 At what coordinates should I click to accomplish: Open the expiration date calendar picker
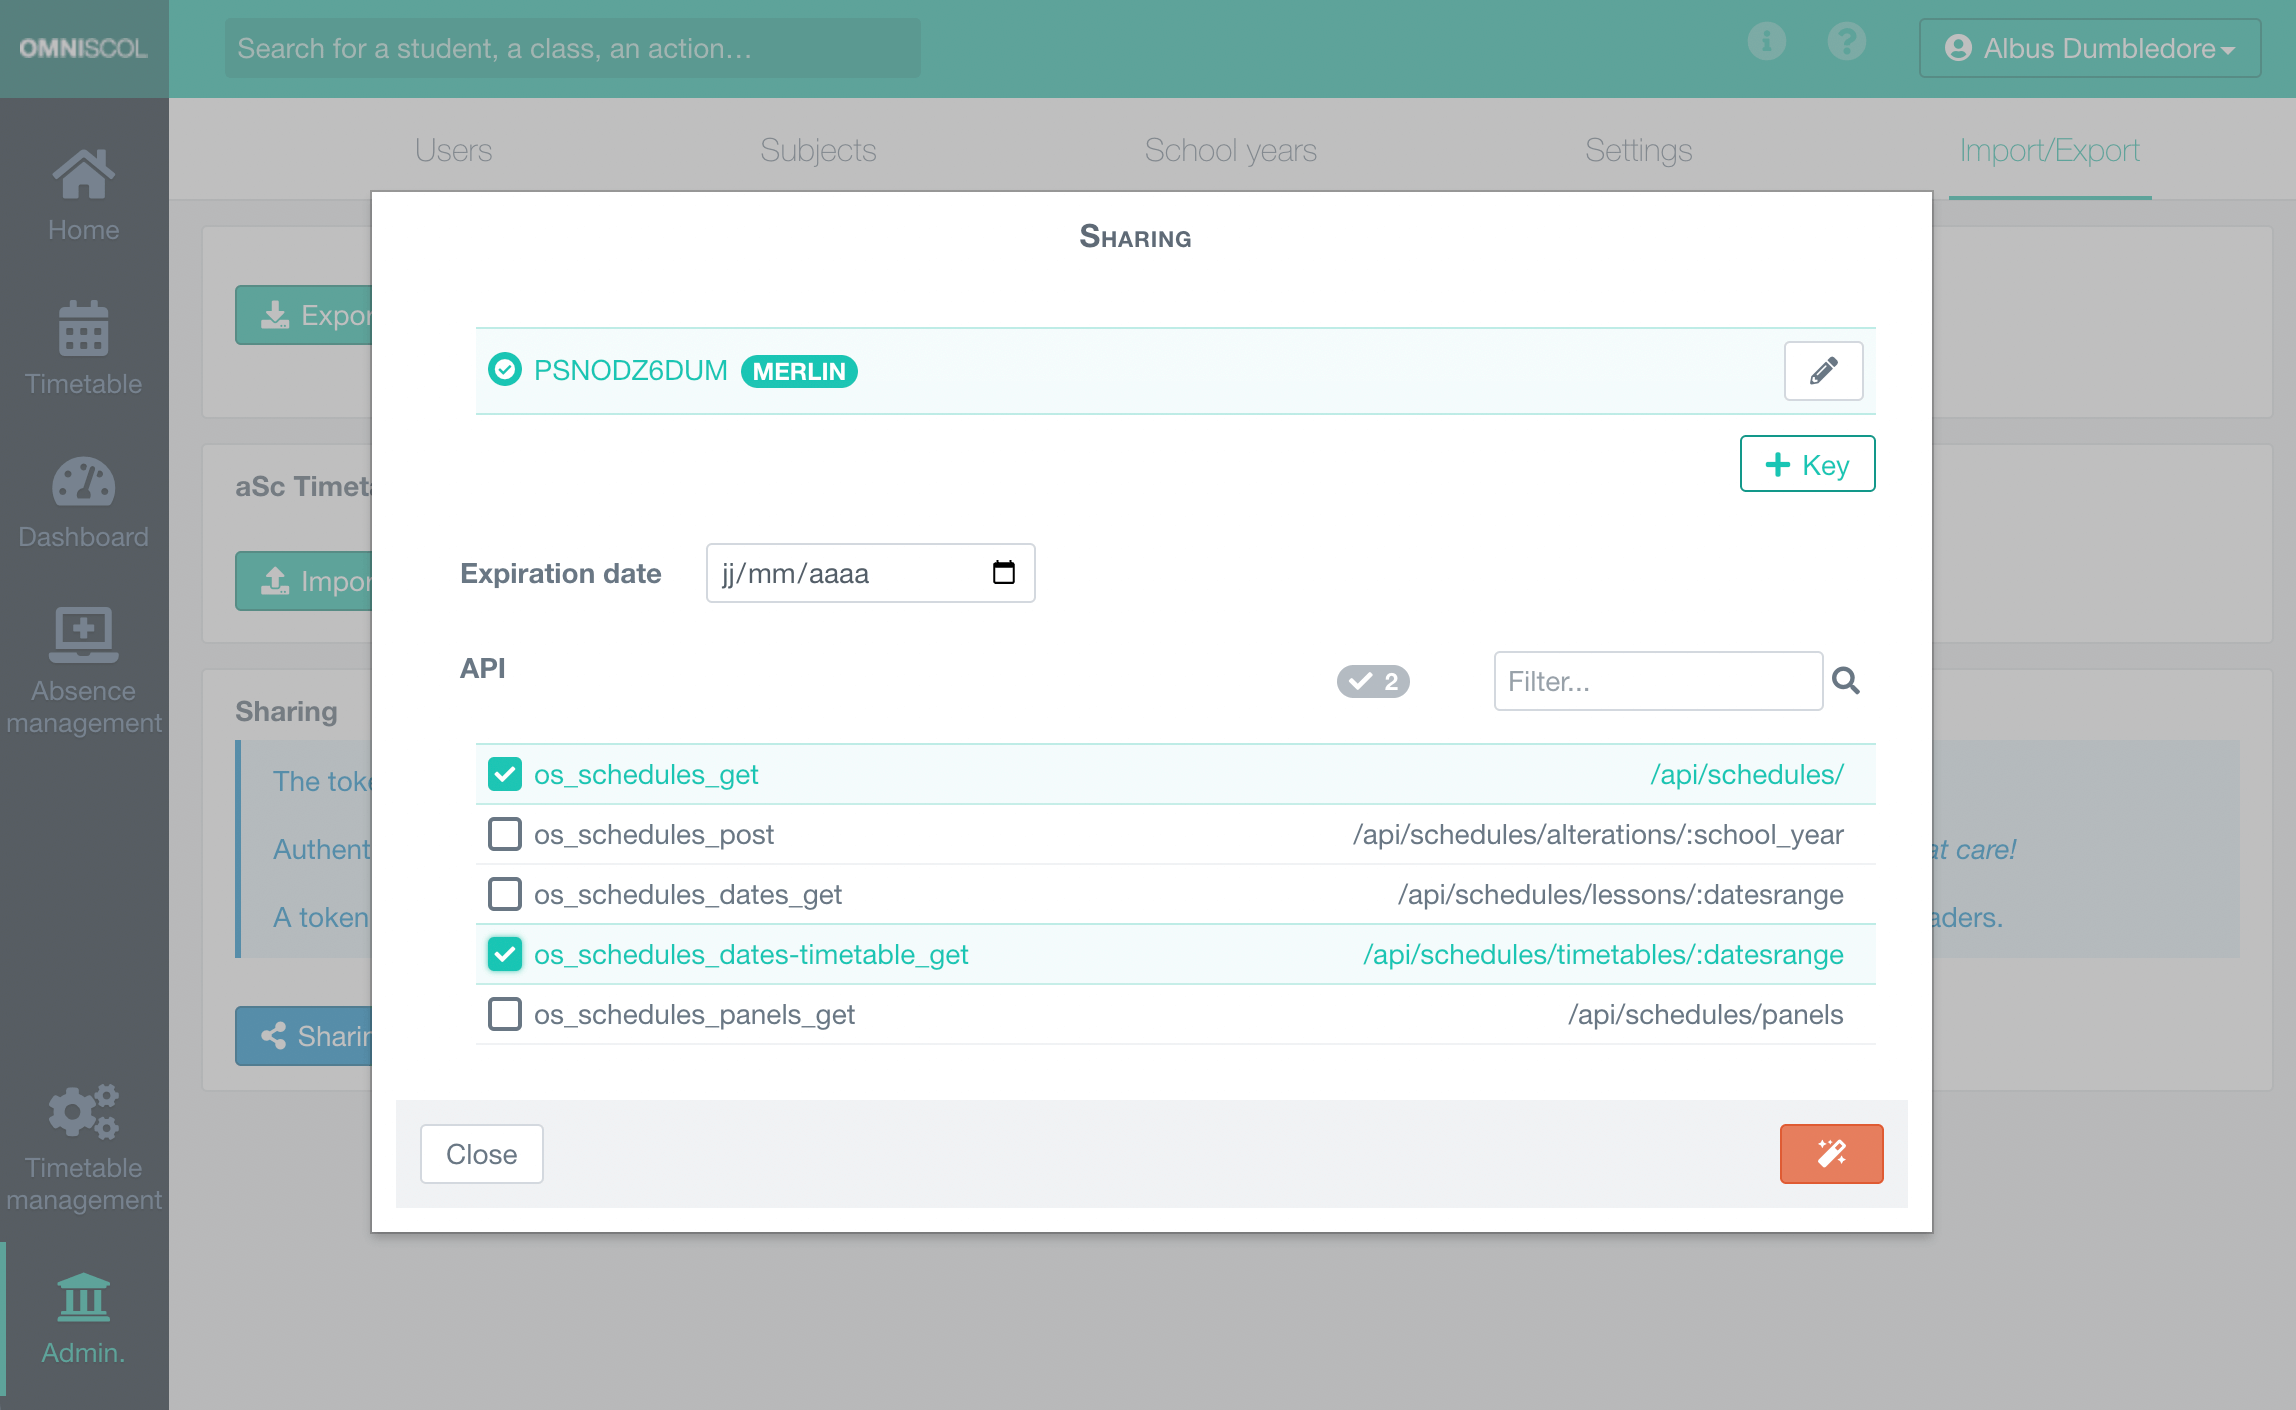click(x=1003, y=572)
